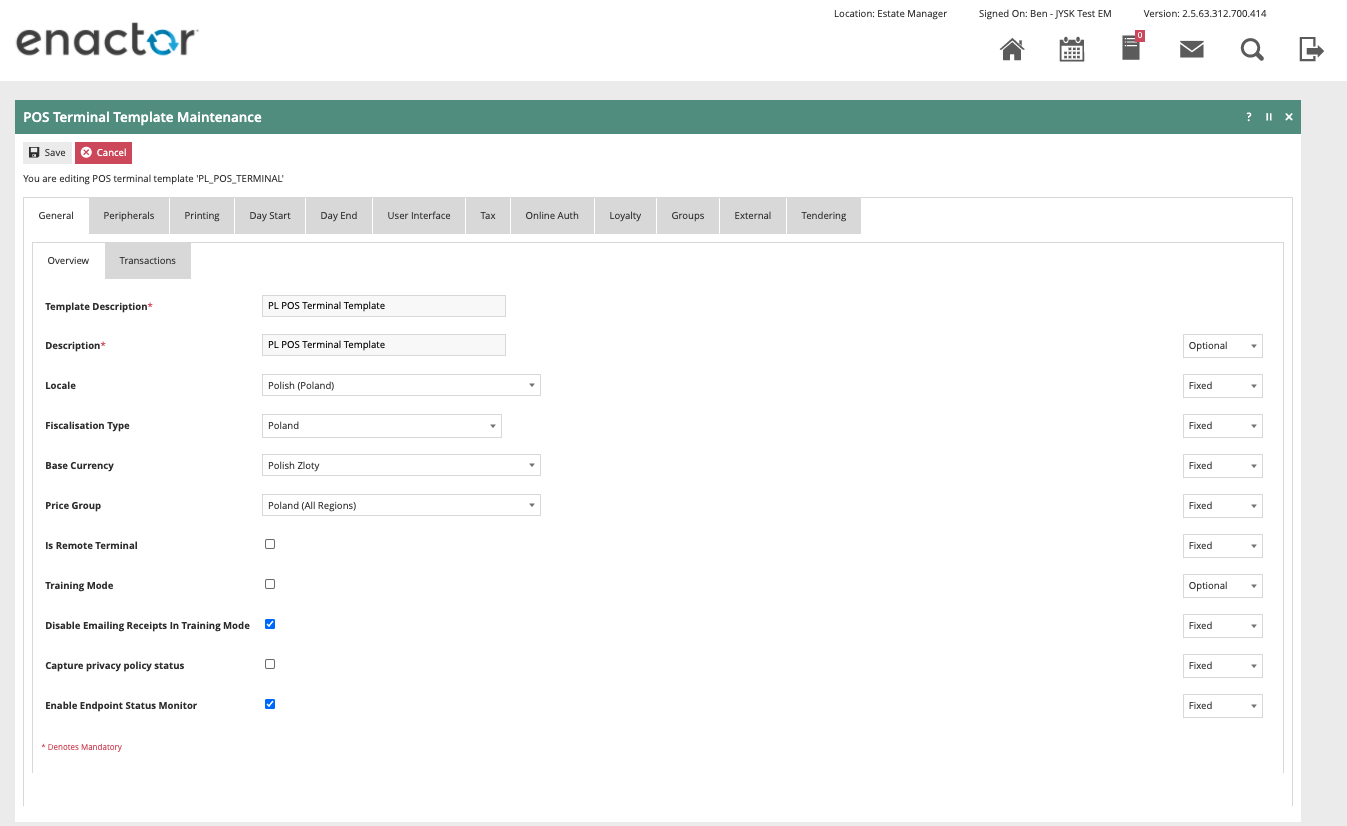The height and width of the screenshot is (826, 1347).
Task: Open the messages envelope icon
Action: point(1191,49)
